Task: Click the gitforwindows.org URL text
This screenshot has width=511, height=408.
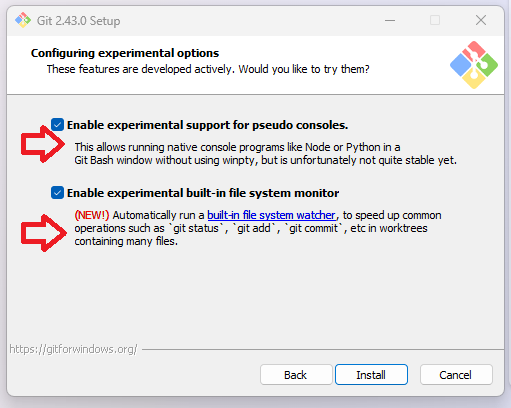Action: point(73,349)
